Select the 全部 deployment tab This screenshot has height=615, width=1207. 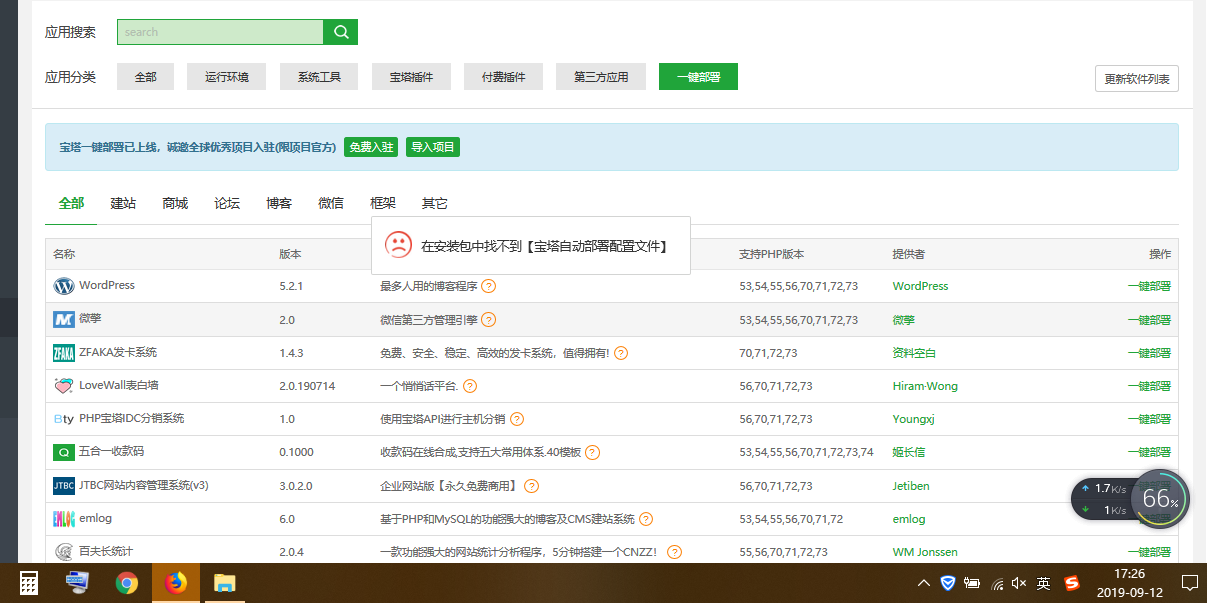click(71, 203)
